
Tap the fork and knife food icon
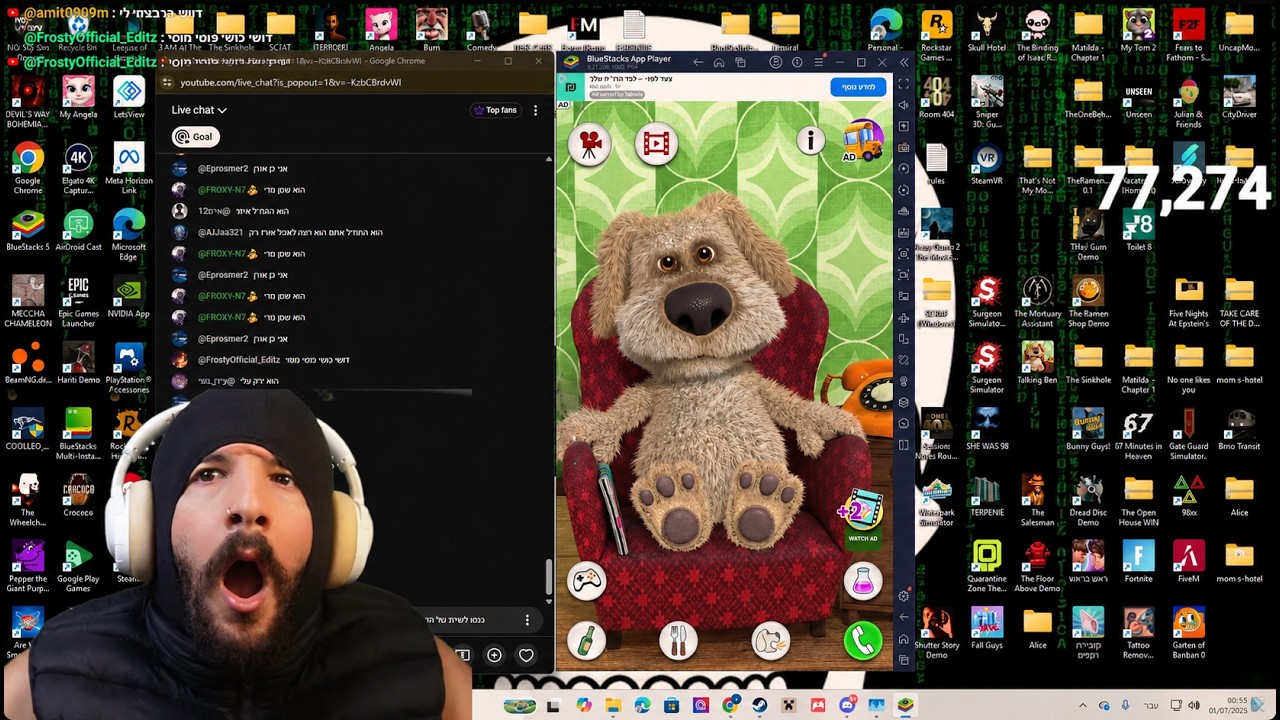tap(678, 641)
